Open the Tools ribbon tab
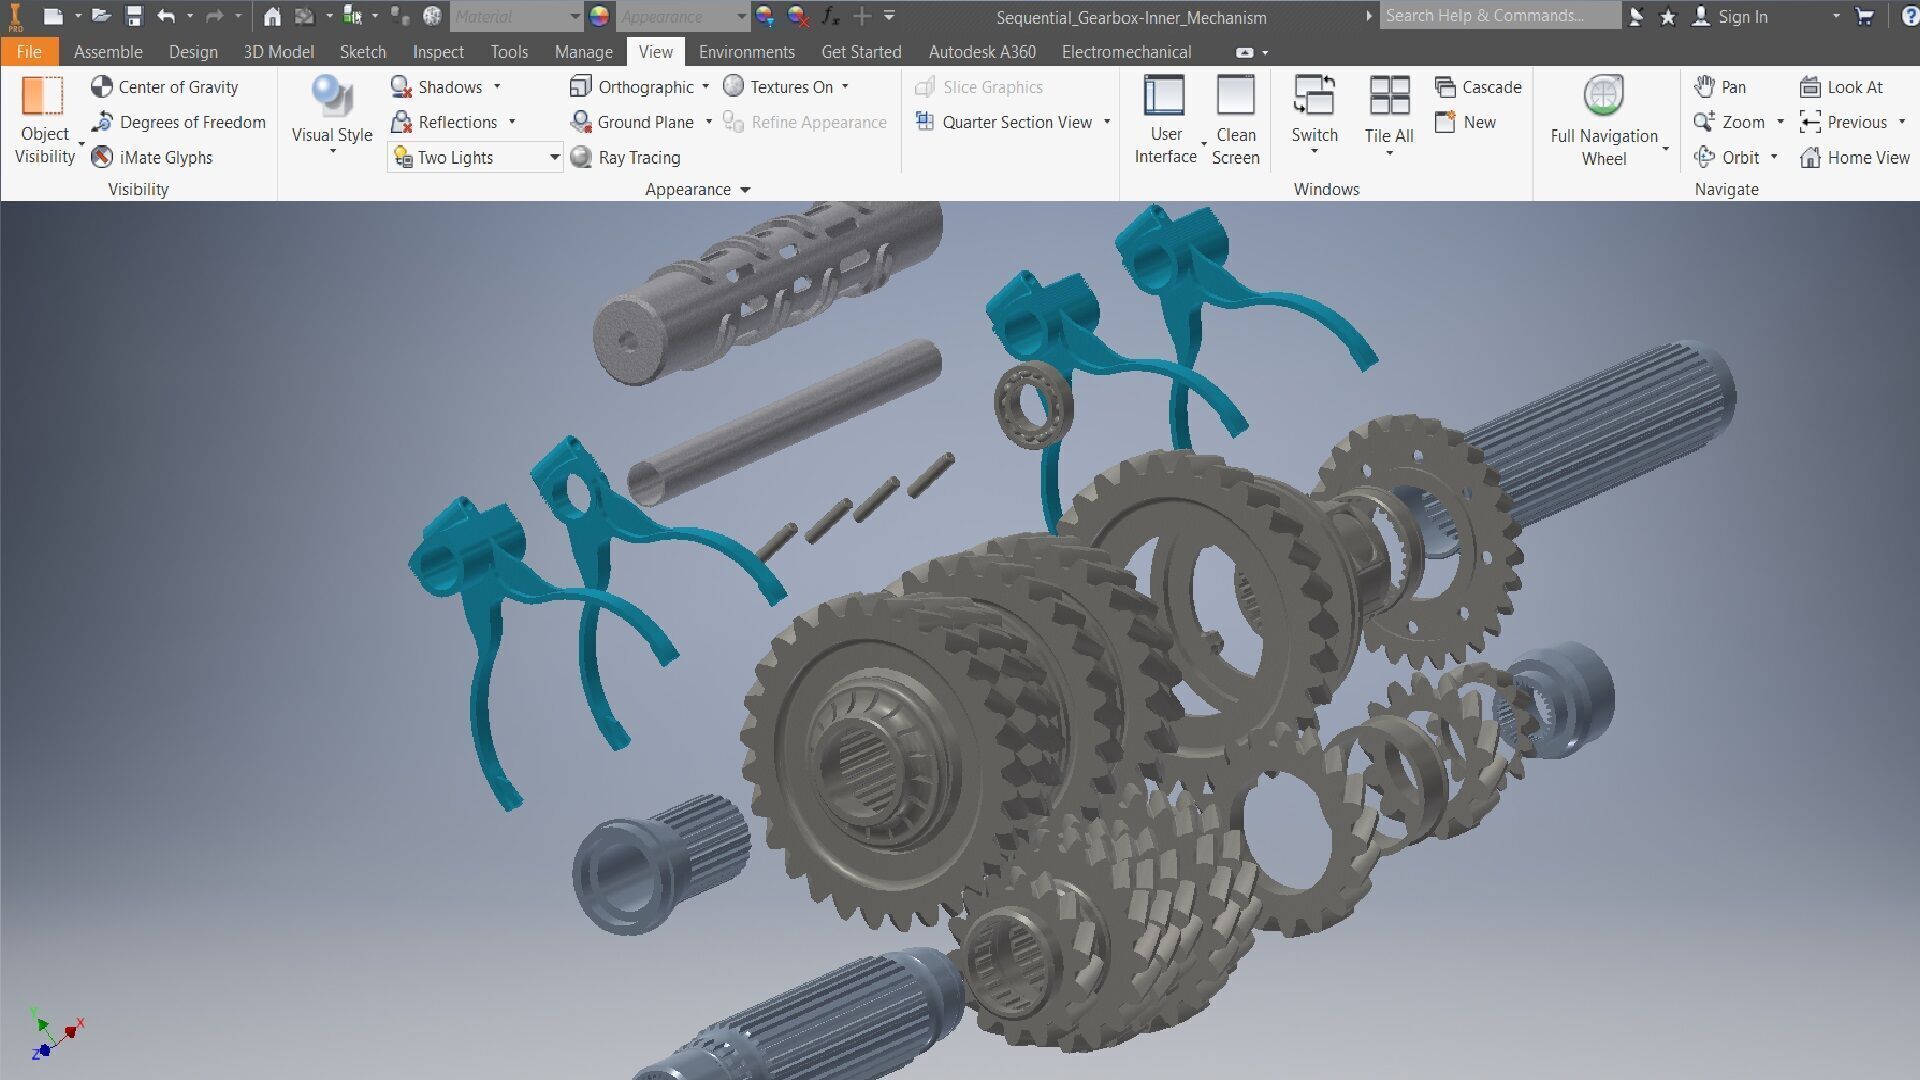The image size is (1920, 1080). point(509,52)
